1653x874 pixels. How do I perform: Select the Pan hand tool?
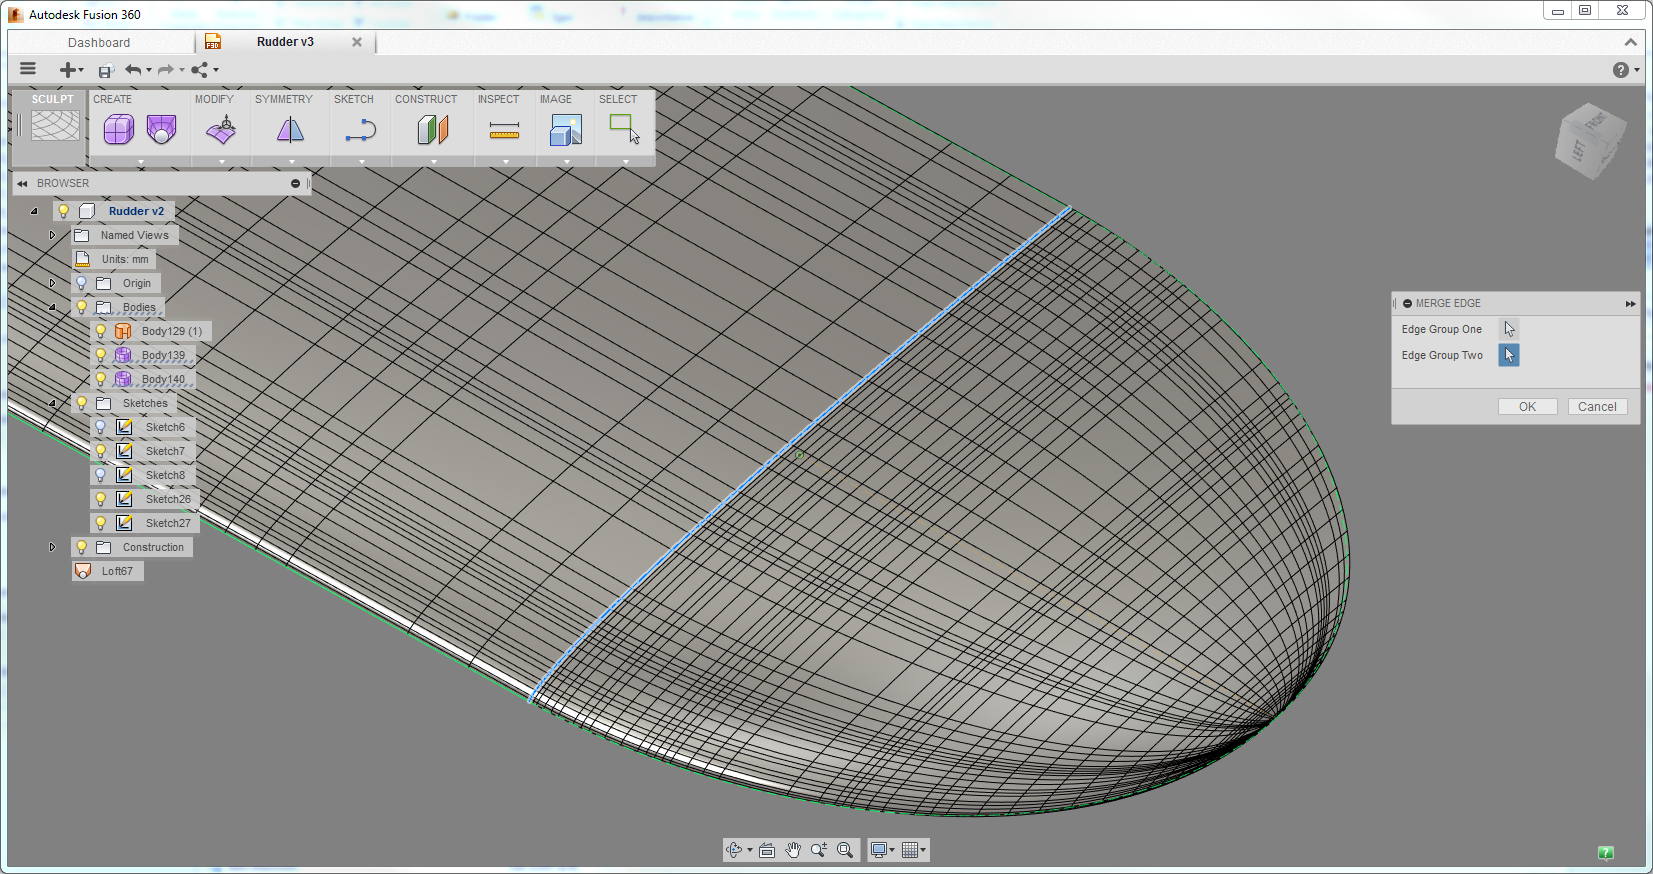[793, 850]
